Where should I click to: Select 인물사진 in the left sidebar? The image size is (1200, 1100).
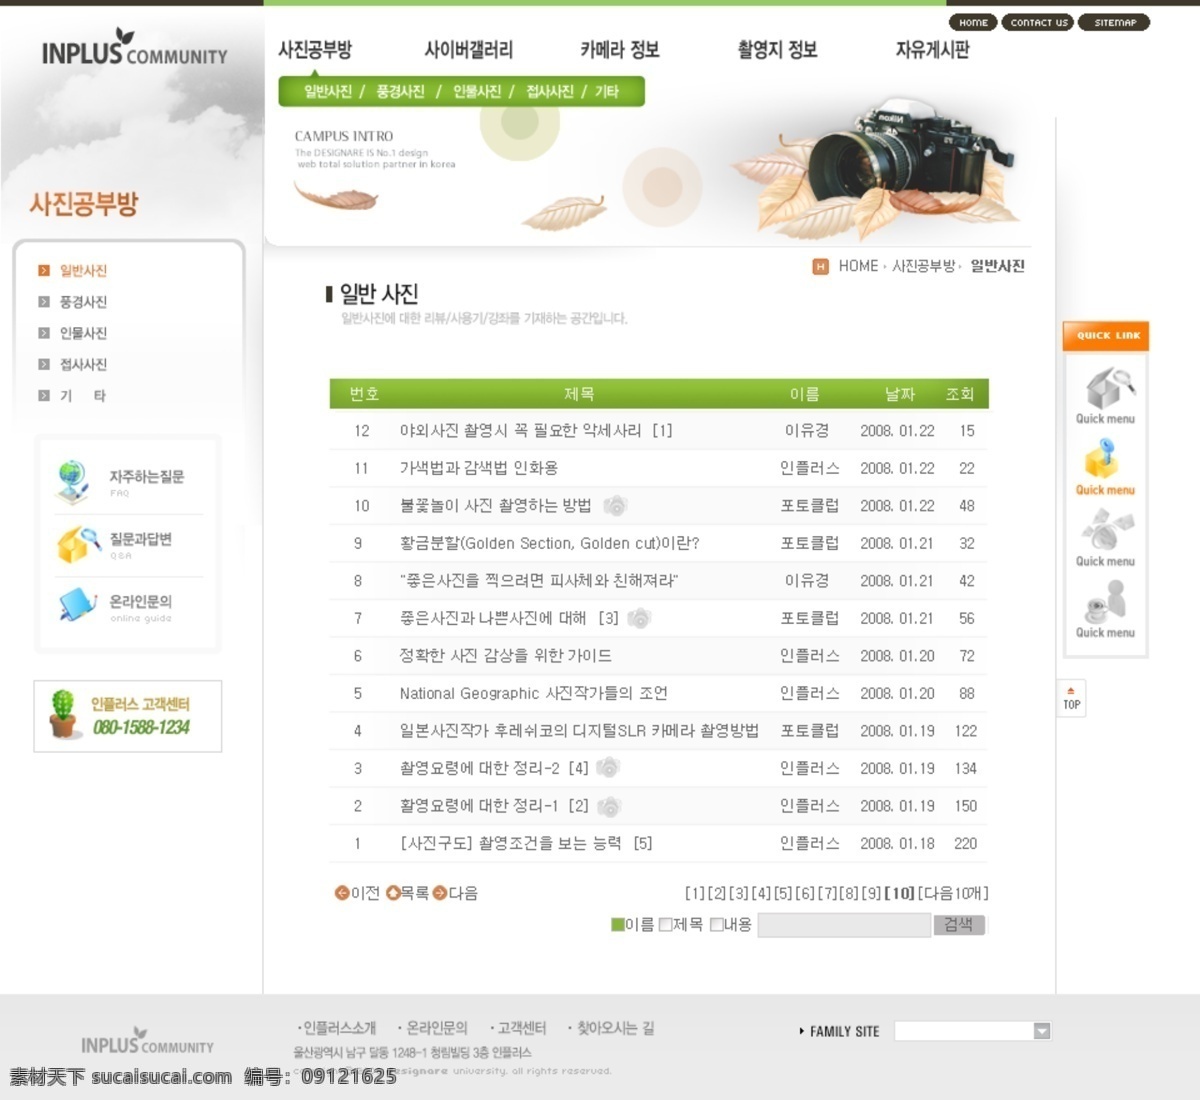coord(83,333)
